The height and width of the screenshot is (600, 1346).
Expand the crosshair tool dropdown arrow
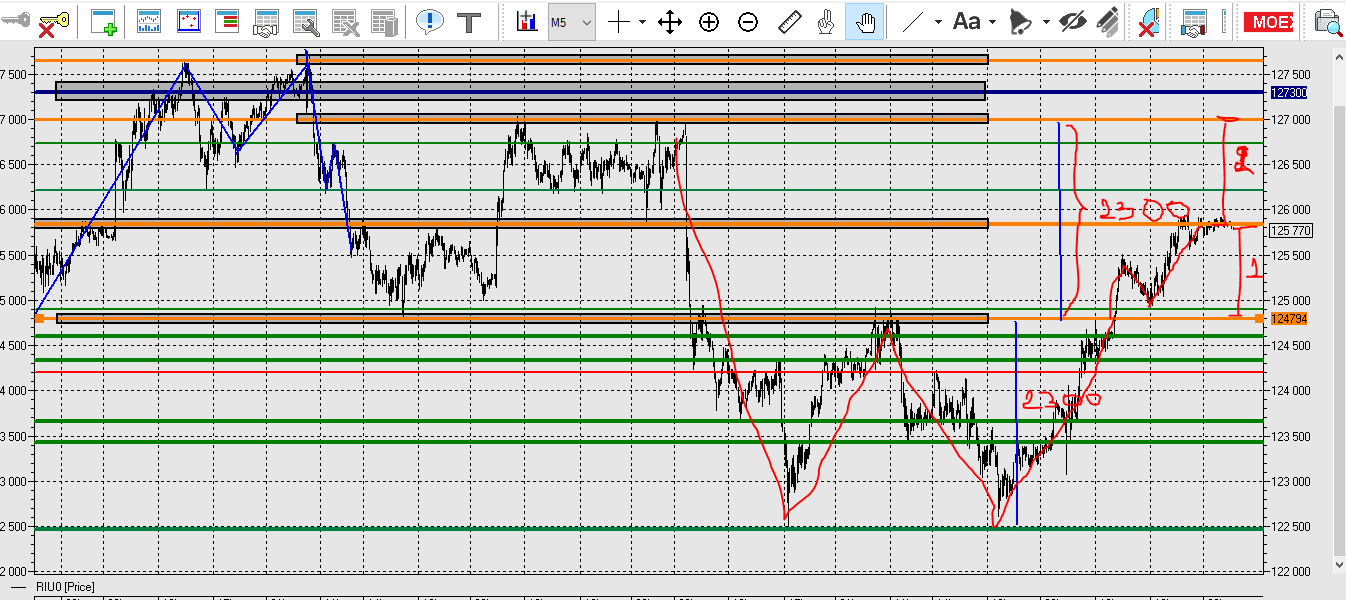tap(642, 21)
